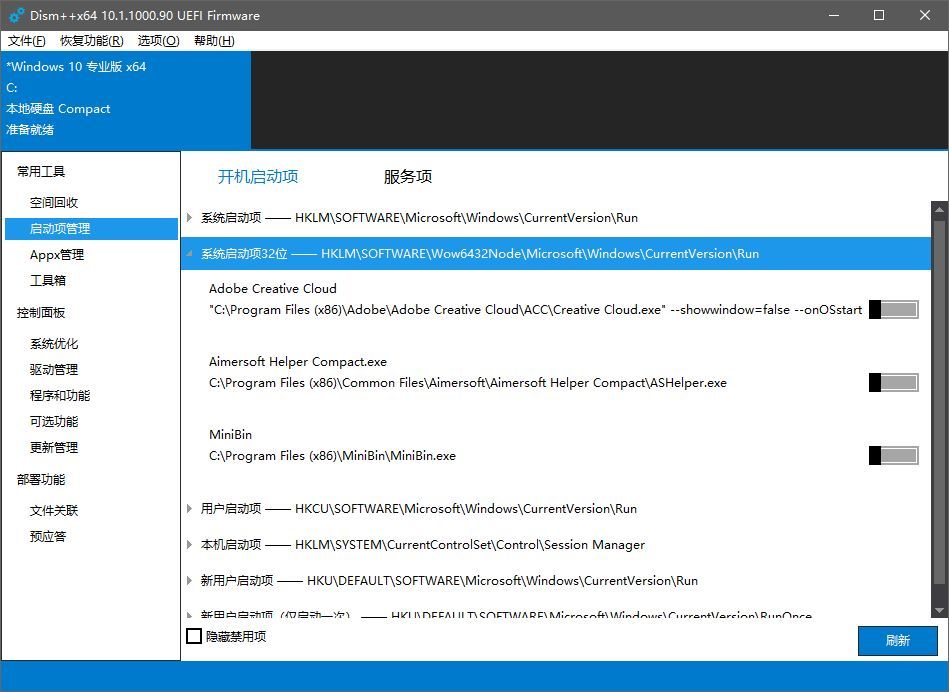The width and height of the screenshot is (949, 692).
Task: Click the 刷新 button
Action: pos(898,641)
